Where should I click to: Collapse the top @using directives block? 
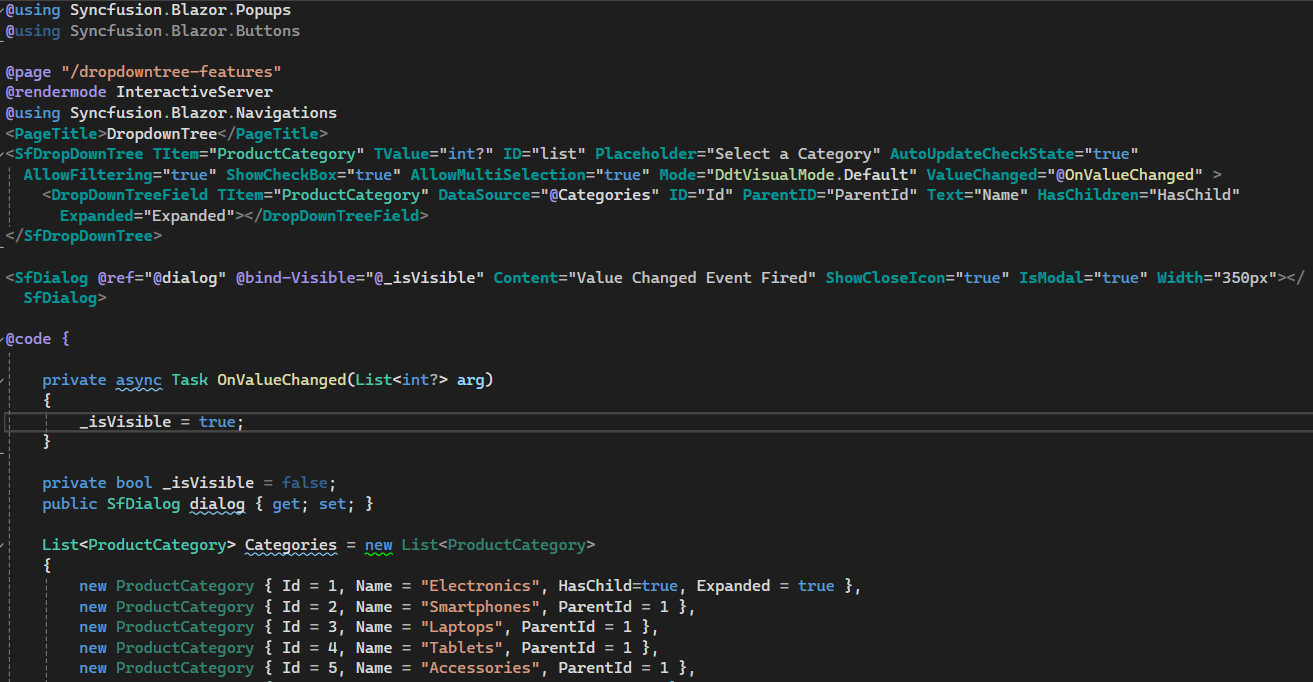tap(3, 10)
